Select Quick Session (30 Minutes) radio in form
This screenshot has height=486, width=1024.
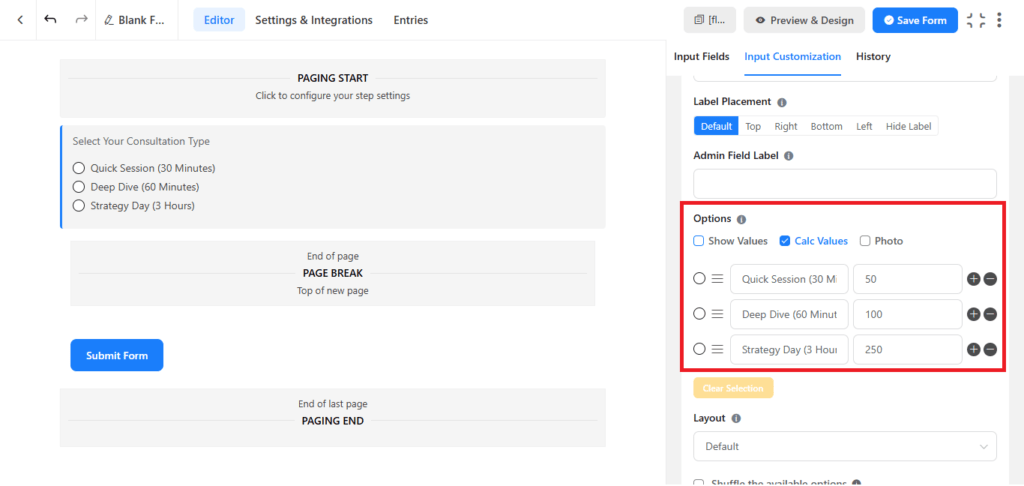point(79,169)
